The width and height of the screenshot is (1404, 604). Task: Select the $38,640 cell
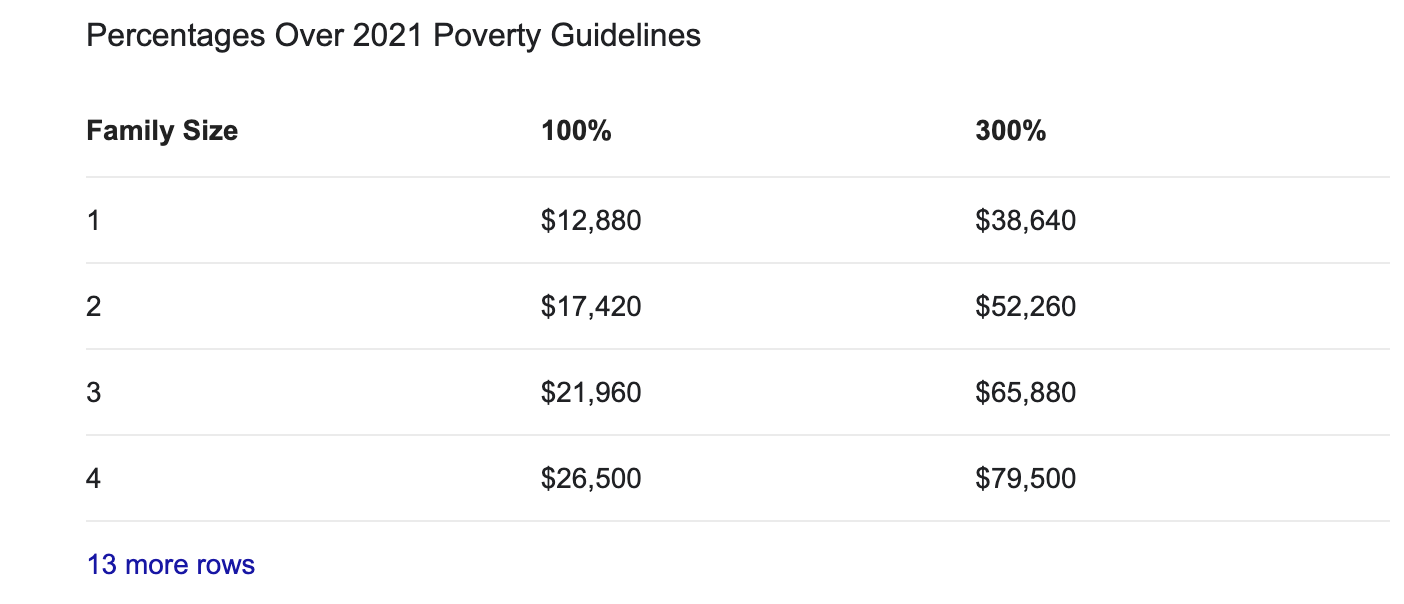click(1026, 220)
